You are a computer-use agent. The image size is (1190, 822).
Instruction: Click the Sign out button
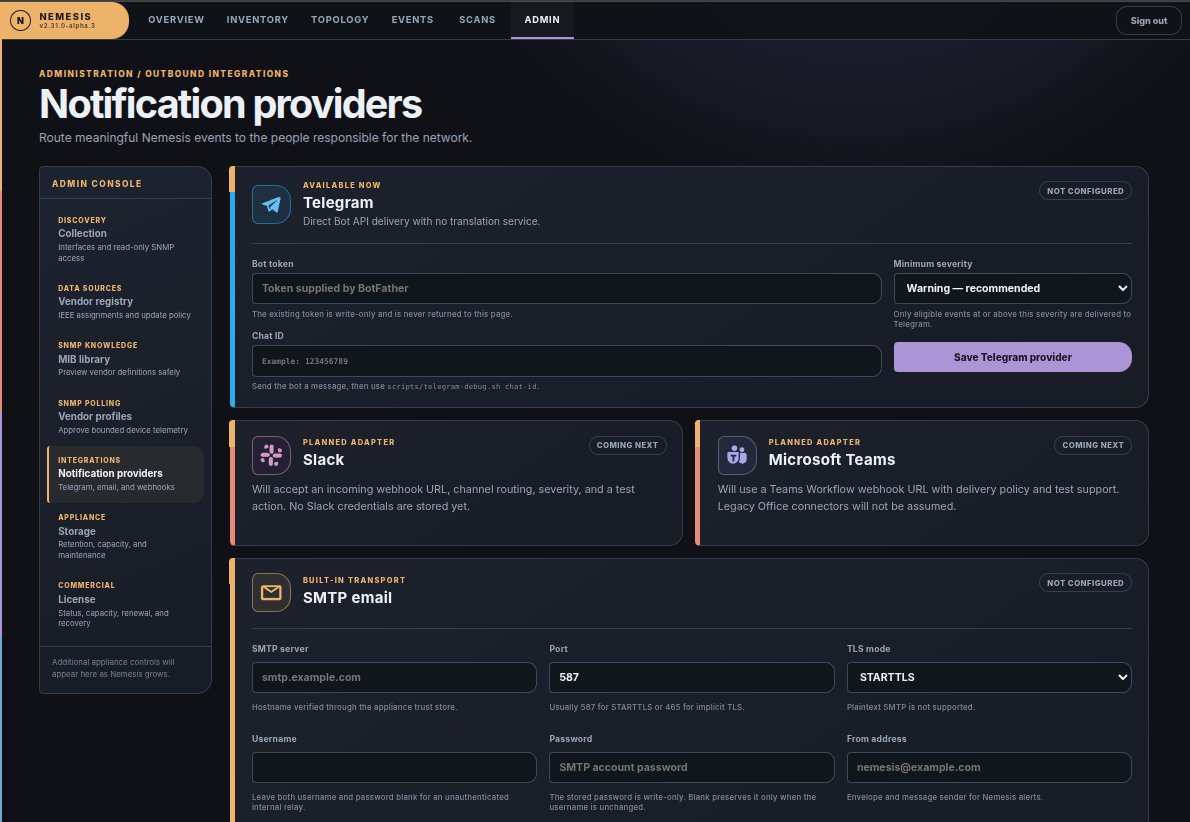coord(1148,20)
